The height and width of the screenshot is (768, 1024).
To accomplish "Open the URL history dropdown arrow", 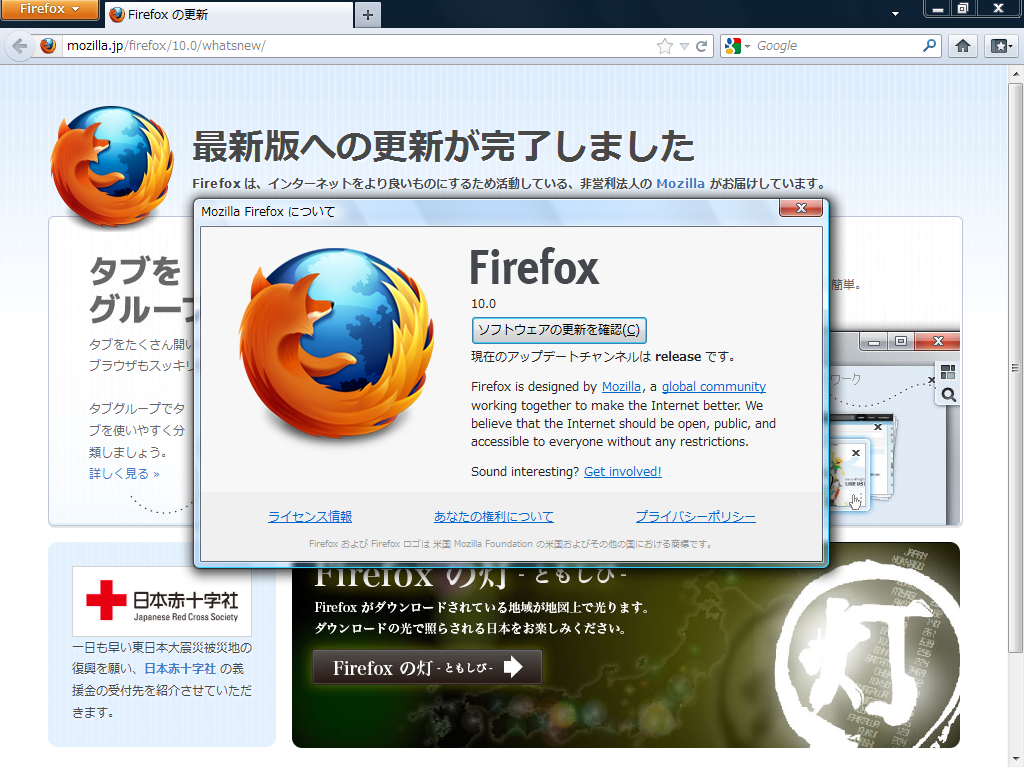I will point(684,46).
